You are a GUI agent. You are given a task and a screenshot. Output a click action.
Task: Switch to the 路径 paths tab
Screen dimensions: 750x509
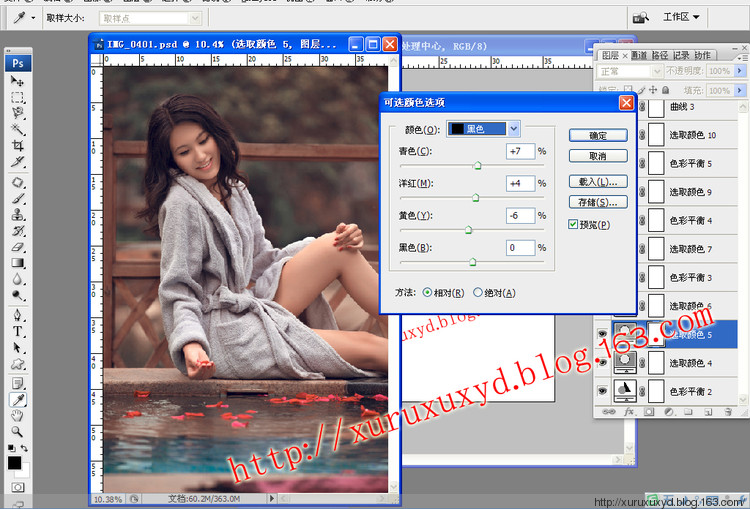point(660,55)
